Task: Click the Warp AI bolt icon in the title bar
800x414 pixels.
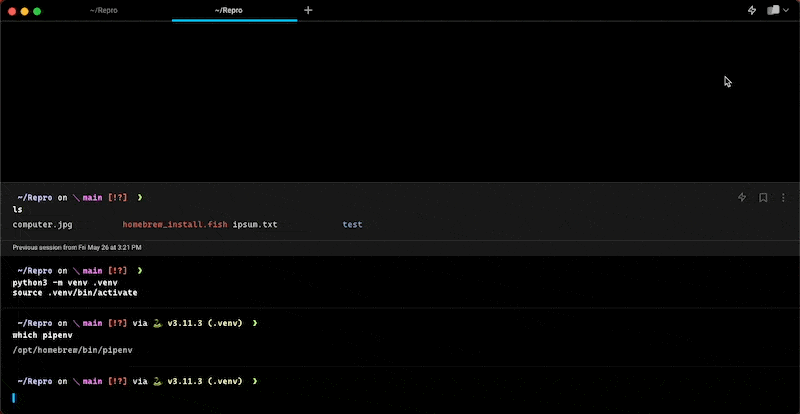Action: (752, 10)
